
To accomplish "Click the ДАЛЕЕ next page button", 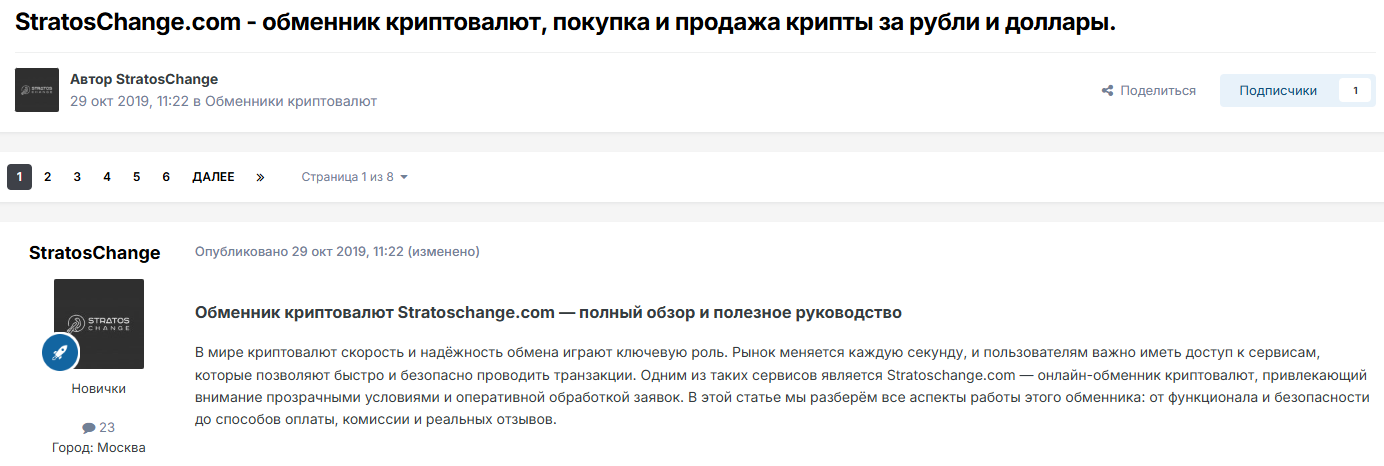I will 213,177.
